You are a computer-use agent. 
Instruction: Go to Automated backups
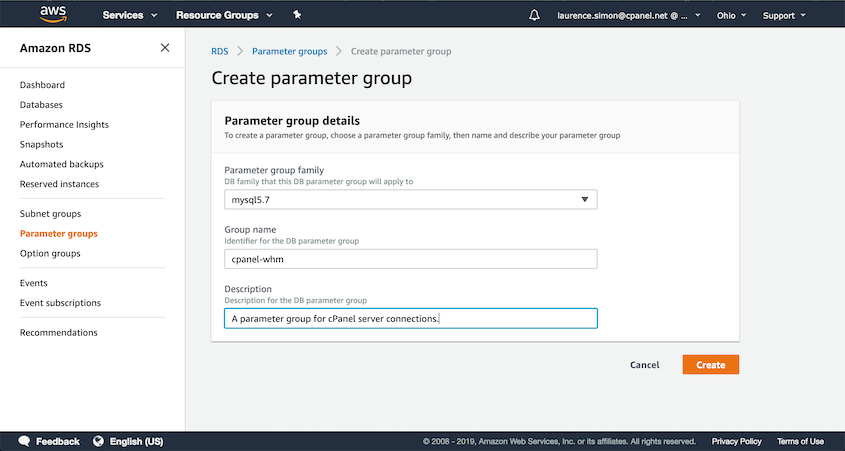(61, 164)
